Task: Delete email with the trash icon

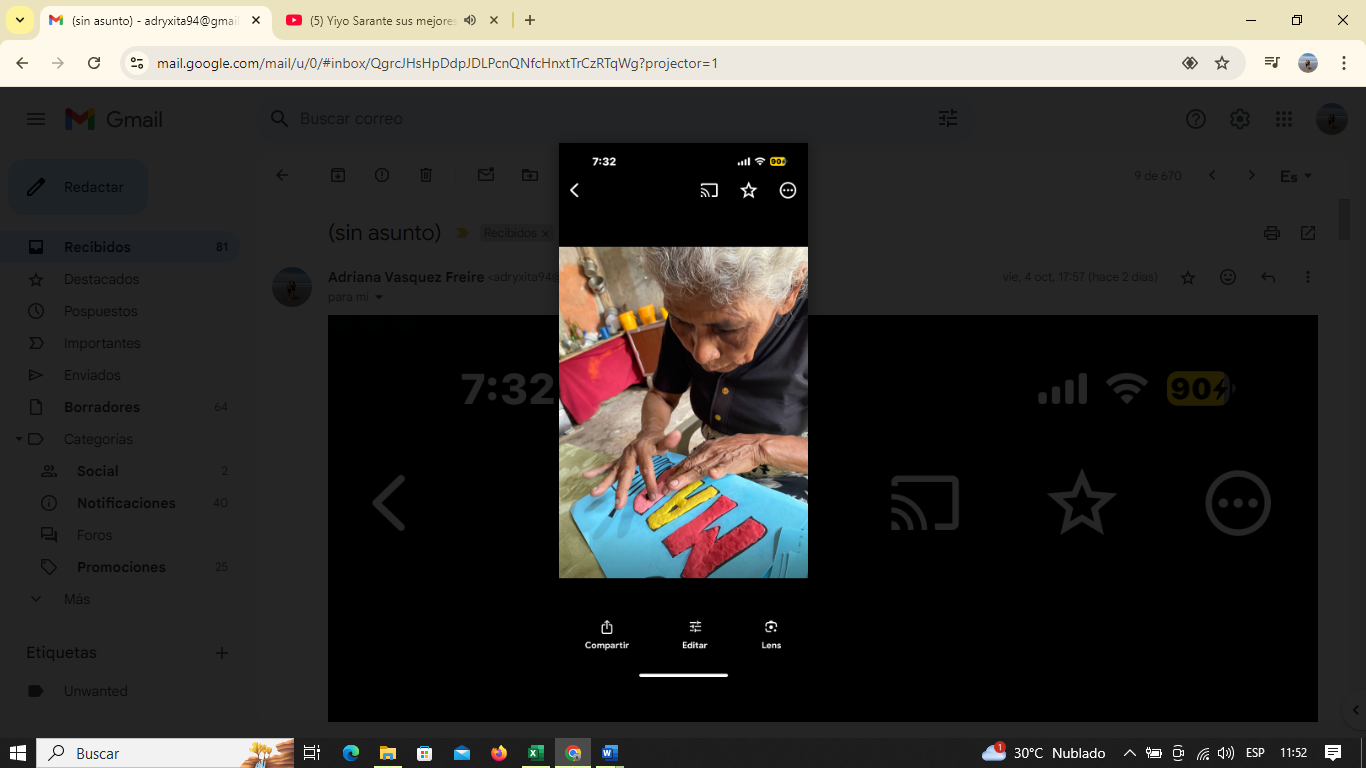Action: point(426,175)
